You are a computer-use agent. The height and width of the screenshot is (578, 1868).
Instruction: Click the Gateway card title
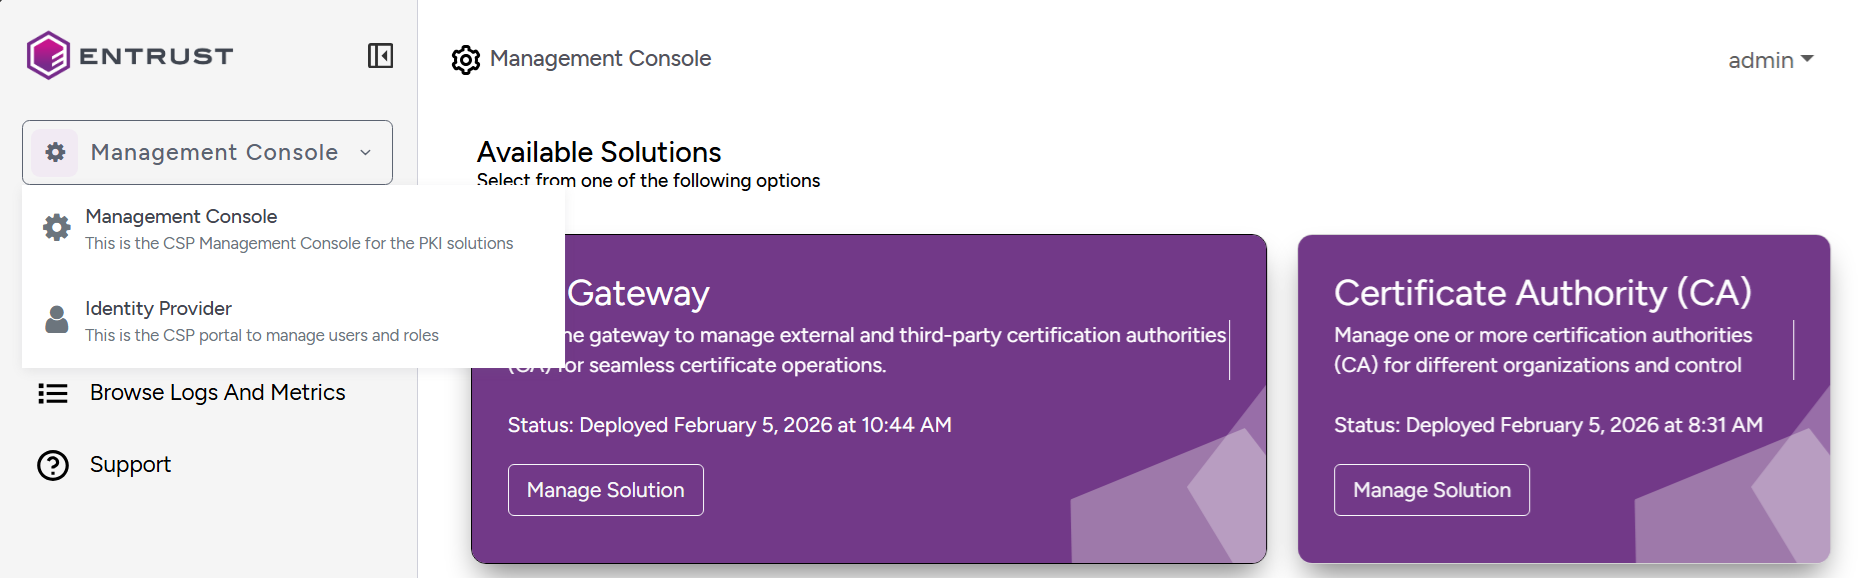[638, 294]
